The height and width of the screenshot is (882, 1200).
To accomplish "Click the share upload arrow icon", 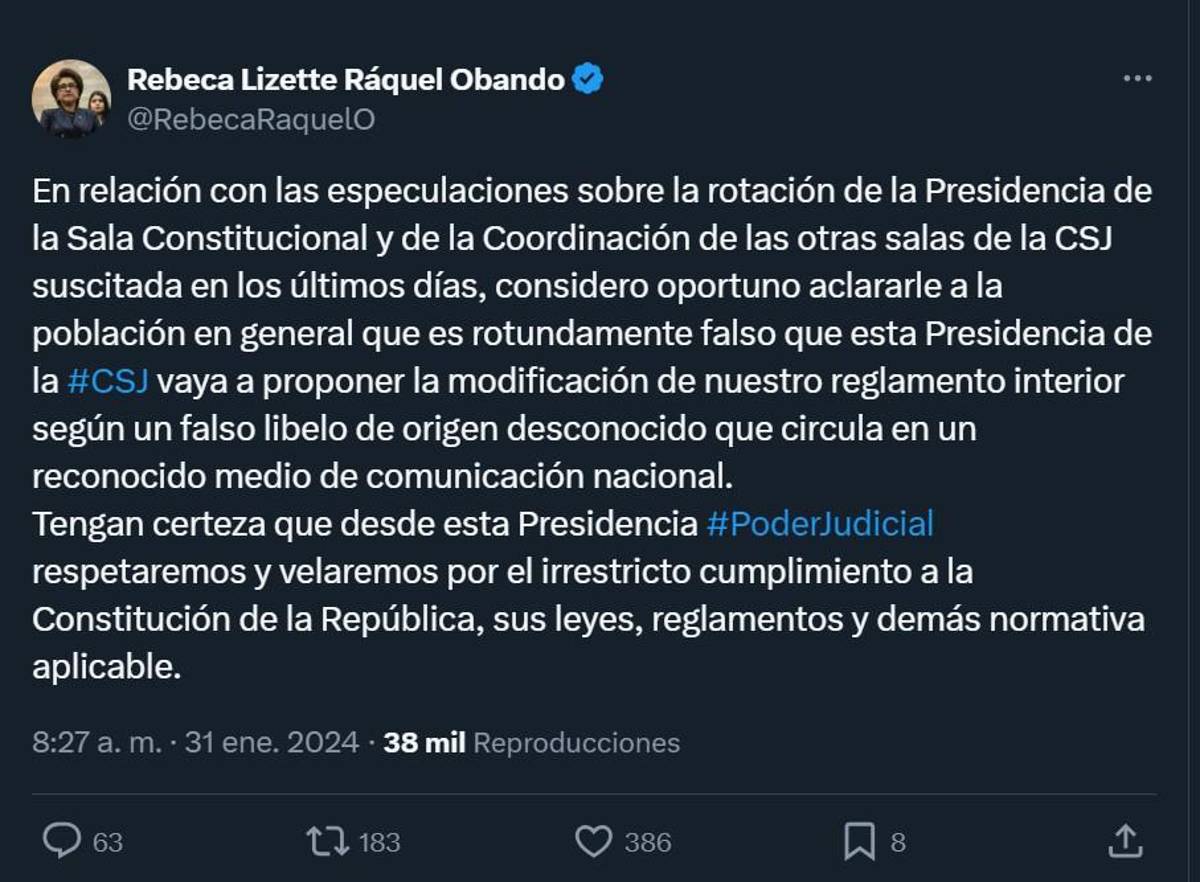I will click(x=1125, y=840).
